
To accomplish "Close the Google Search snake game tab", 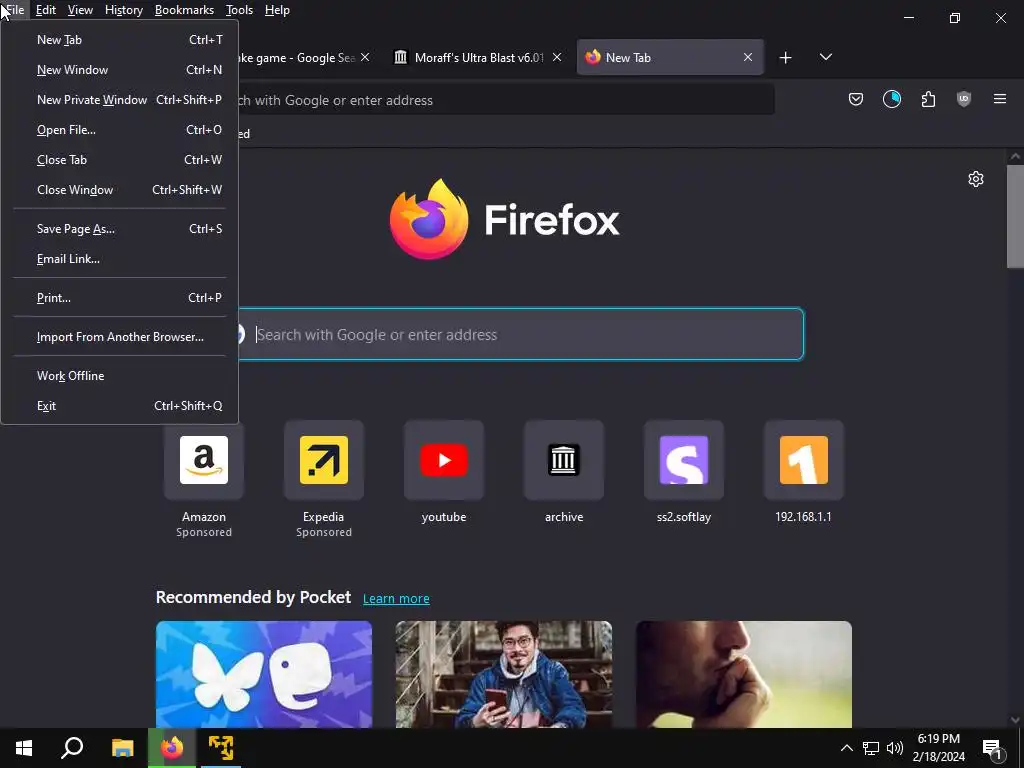I will coord(365,57).
